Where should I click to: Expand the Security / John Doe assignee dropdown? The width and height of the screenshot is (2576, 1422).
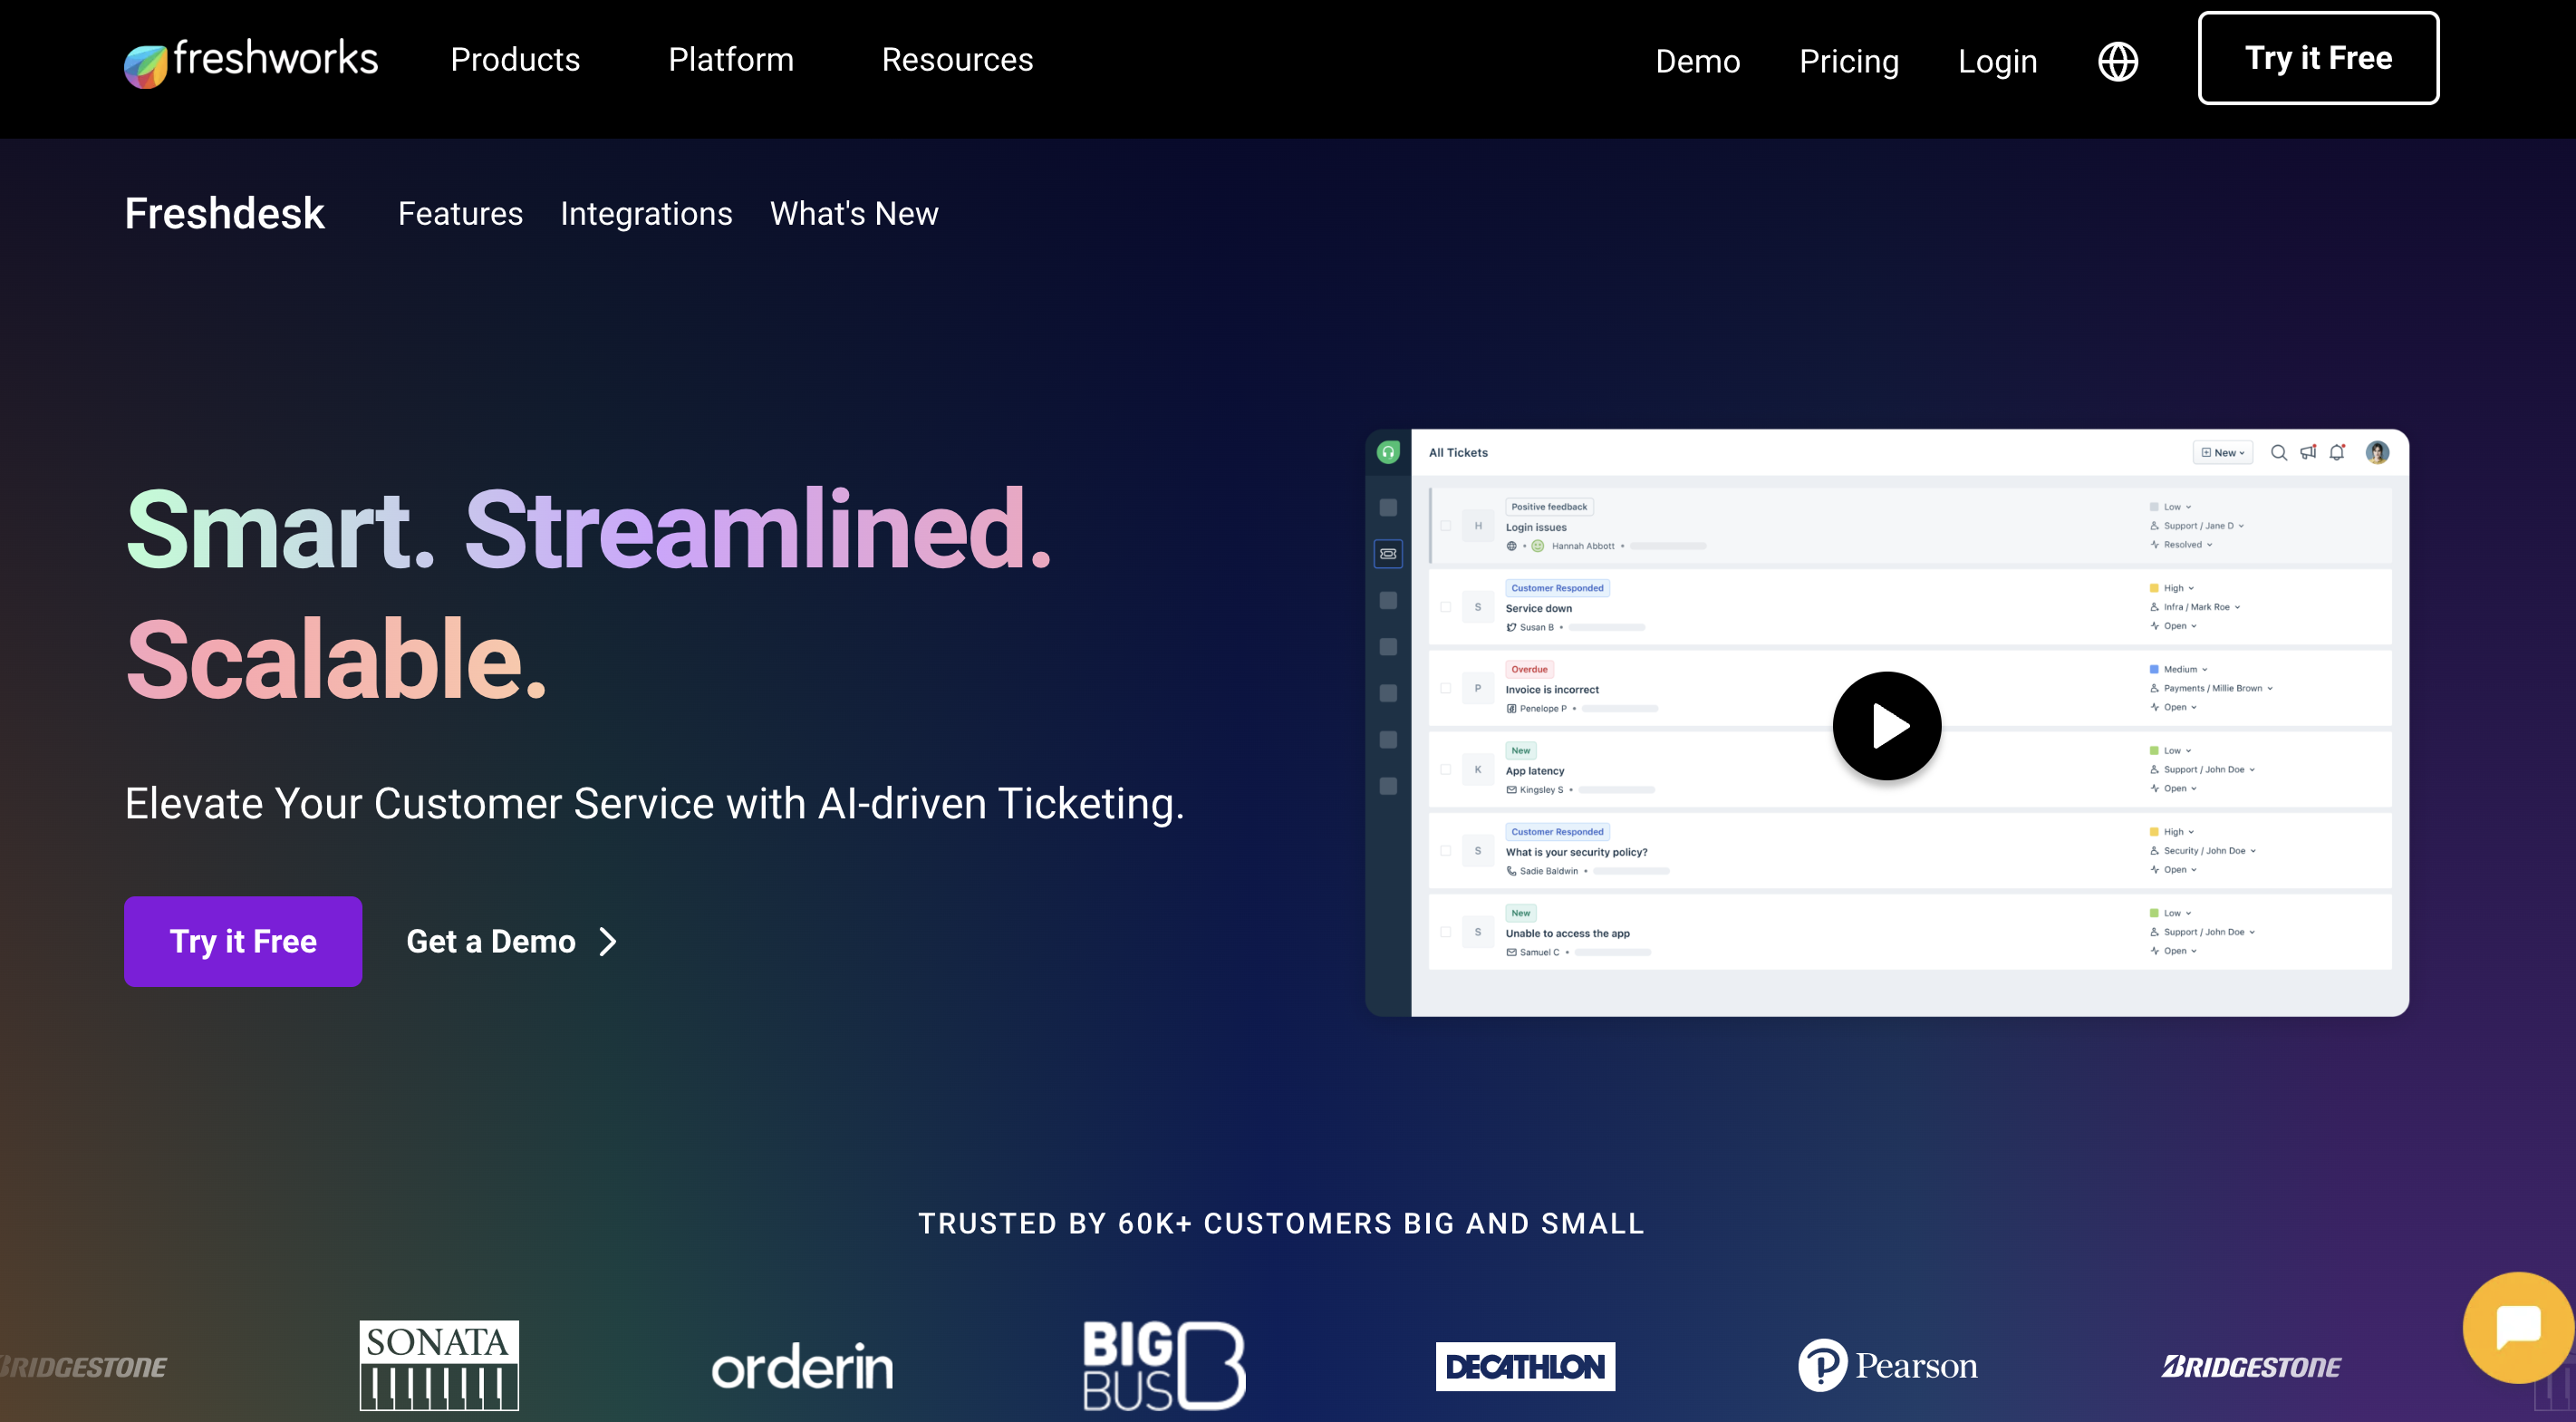tap(2203, 851)
